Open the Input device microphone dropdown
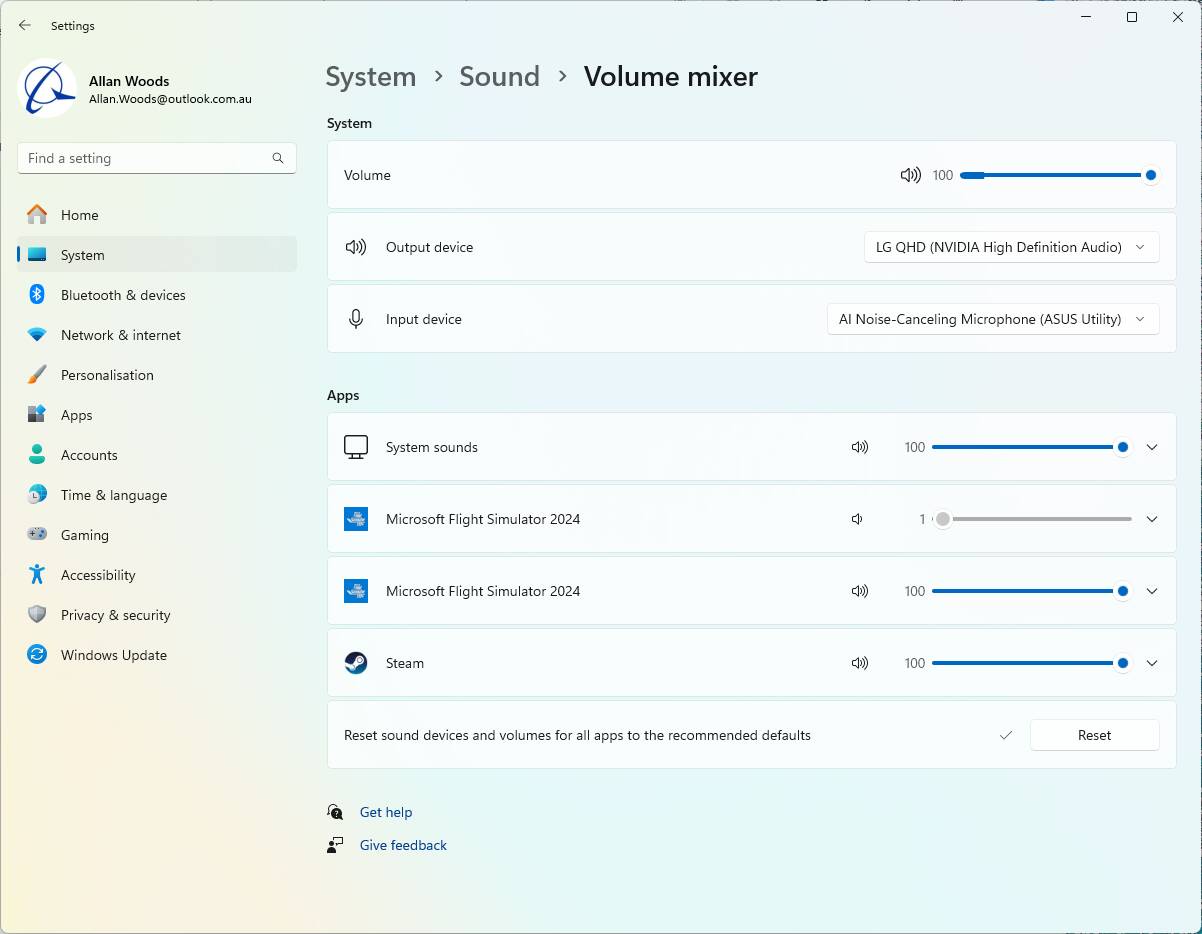The width and height of the screenshot is (1202, 934). pyautogui.click(x=992, y=319)
